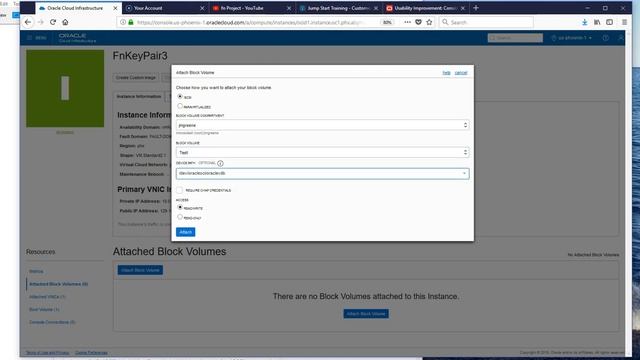The image size is (640, 360).
Task: Select the Instance Information tab
Action: pos(139,96)
